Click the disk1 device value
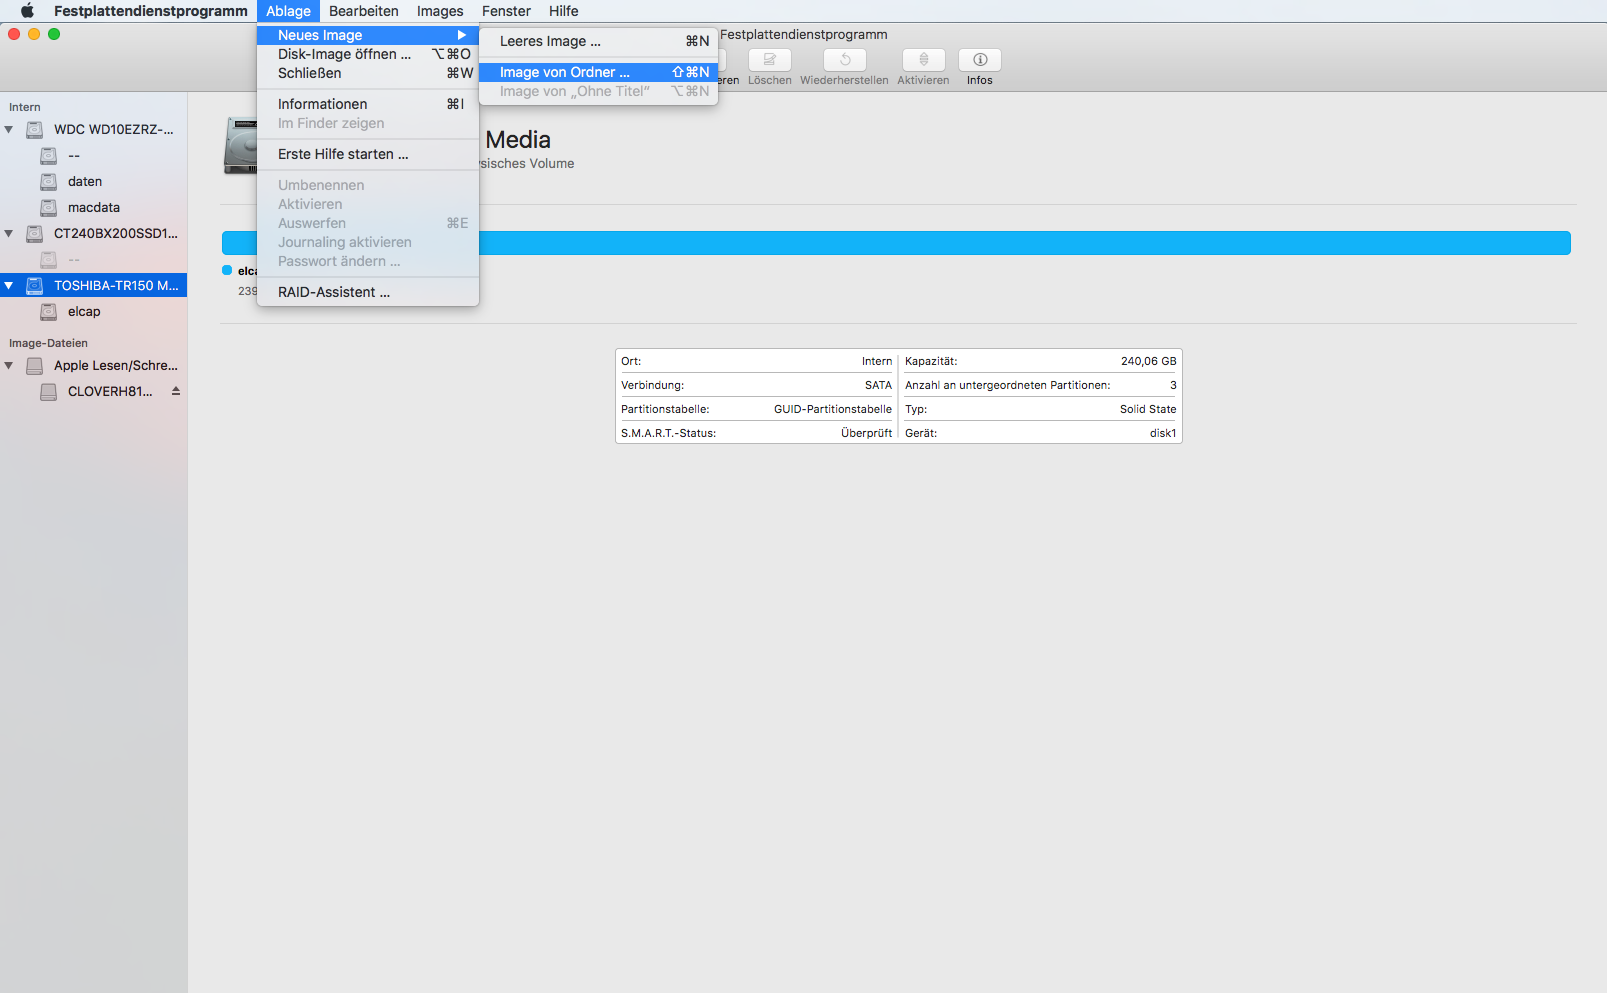 point(1163,433)
